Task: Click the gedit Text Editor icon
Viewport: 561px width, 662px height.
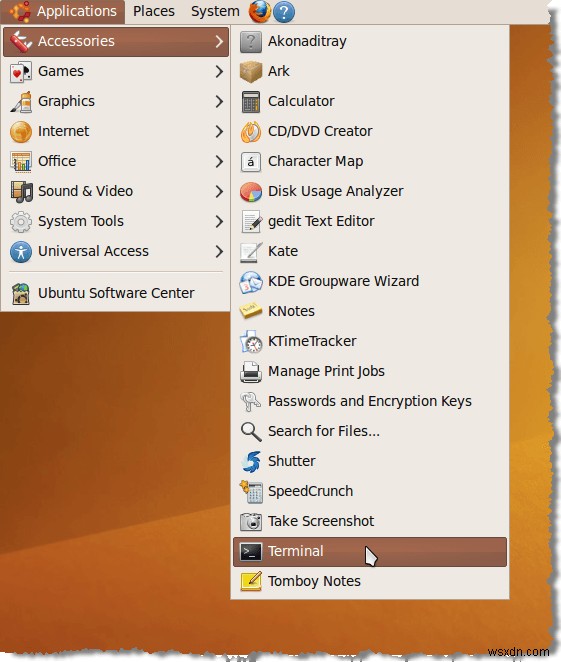Action: tap(252, 222)
